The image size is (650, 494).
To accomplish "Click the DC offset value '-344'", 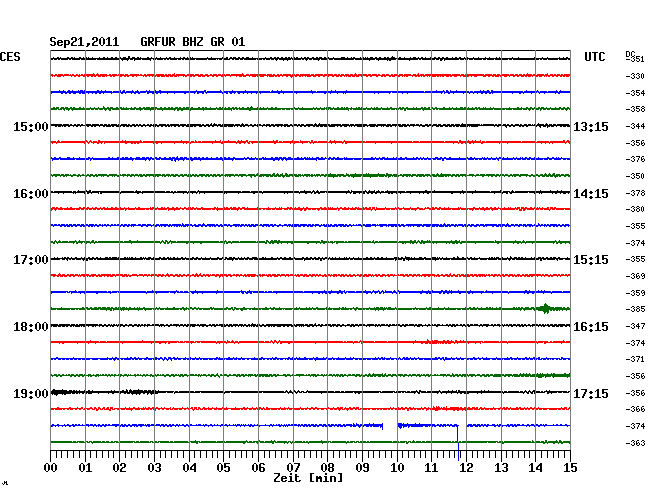I will (635, 126).
